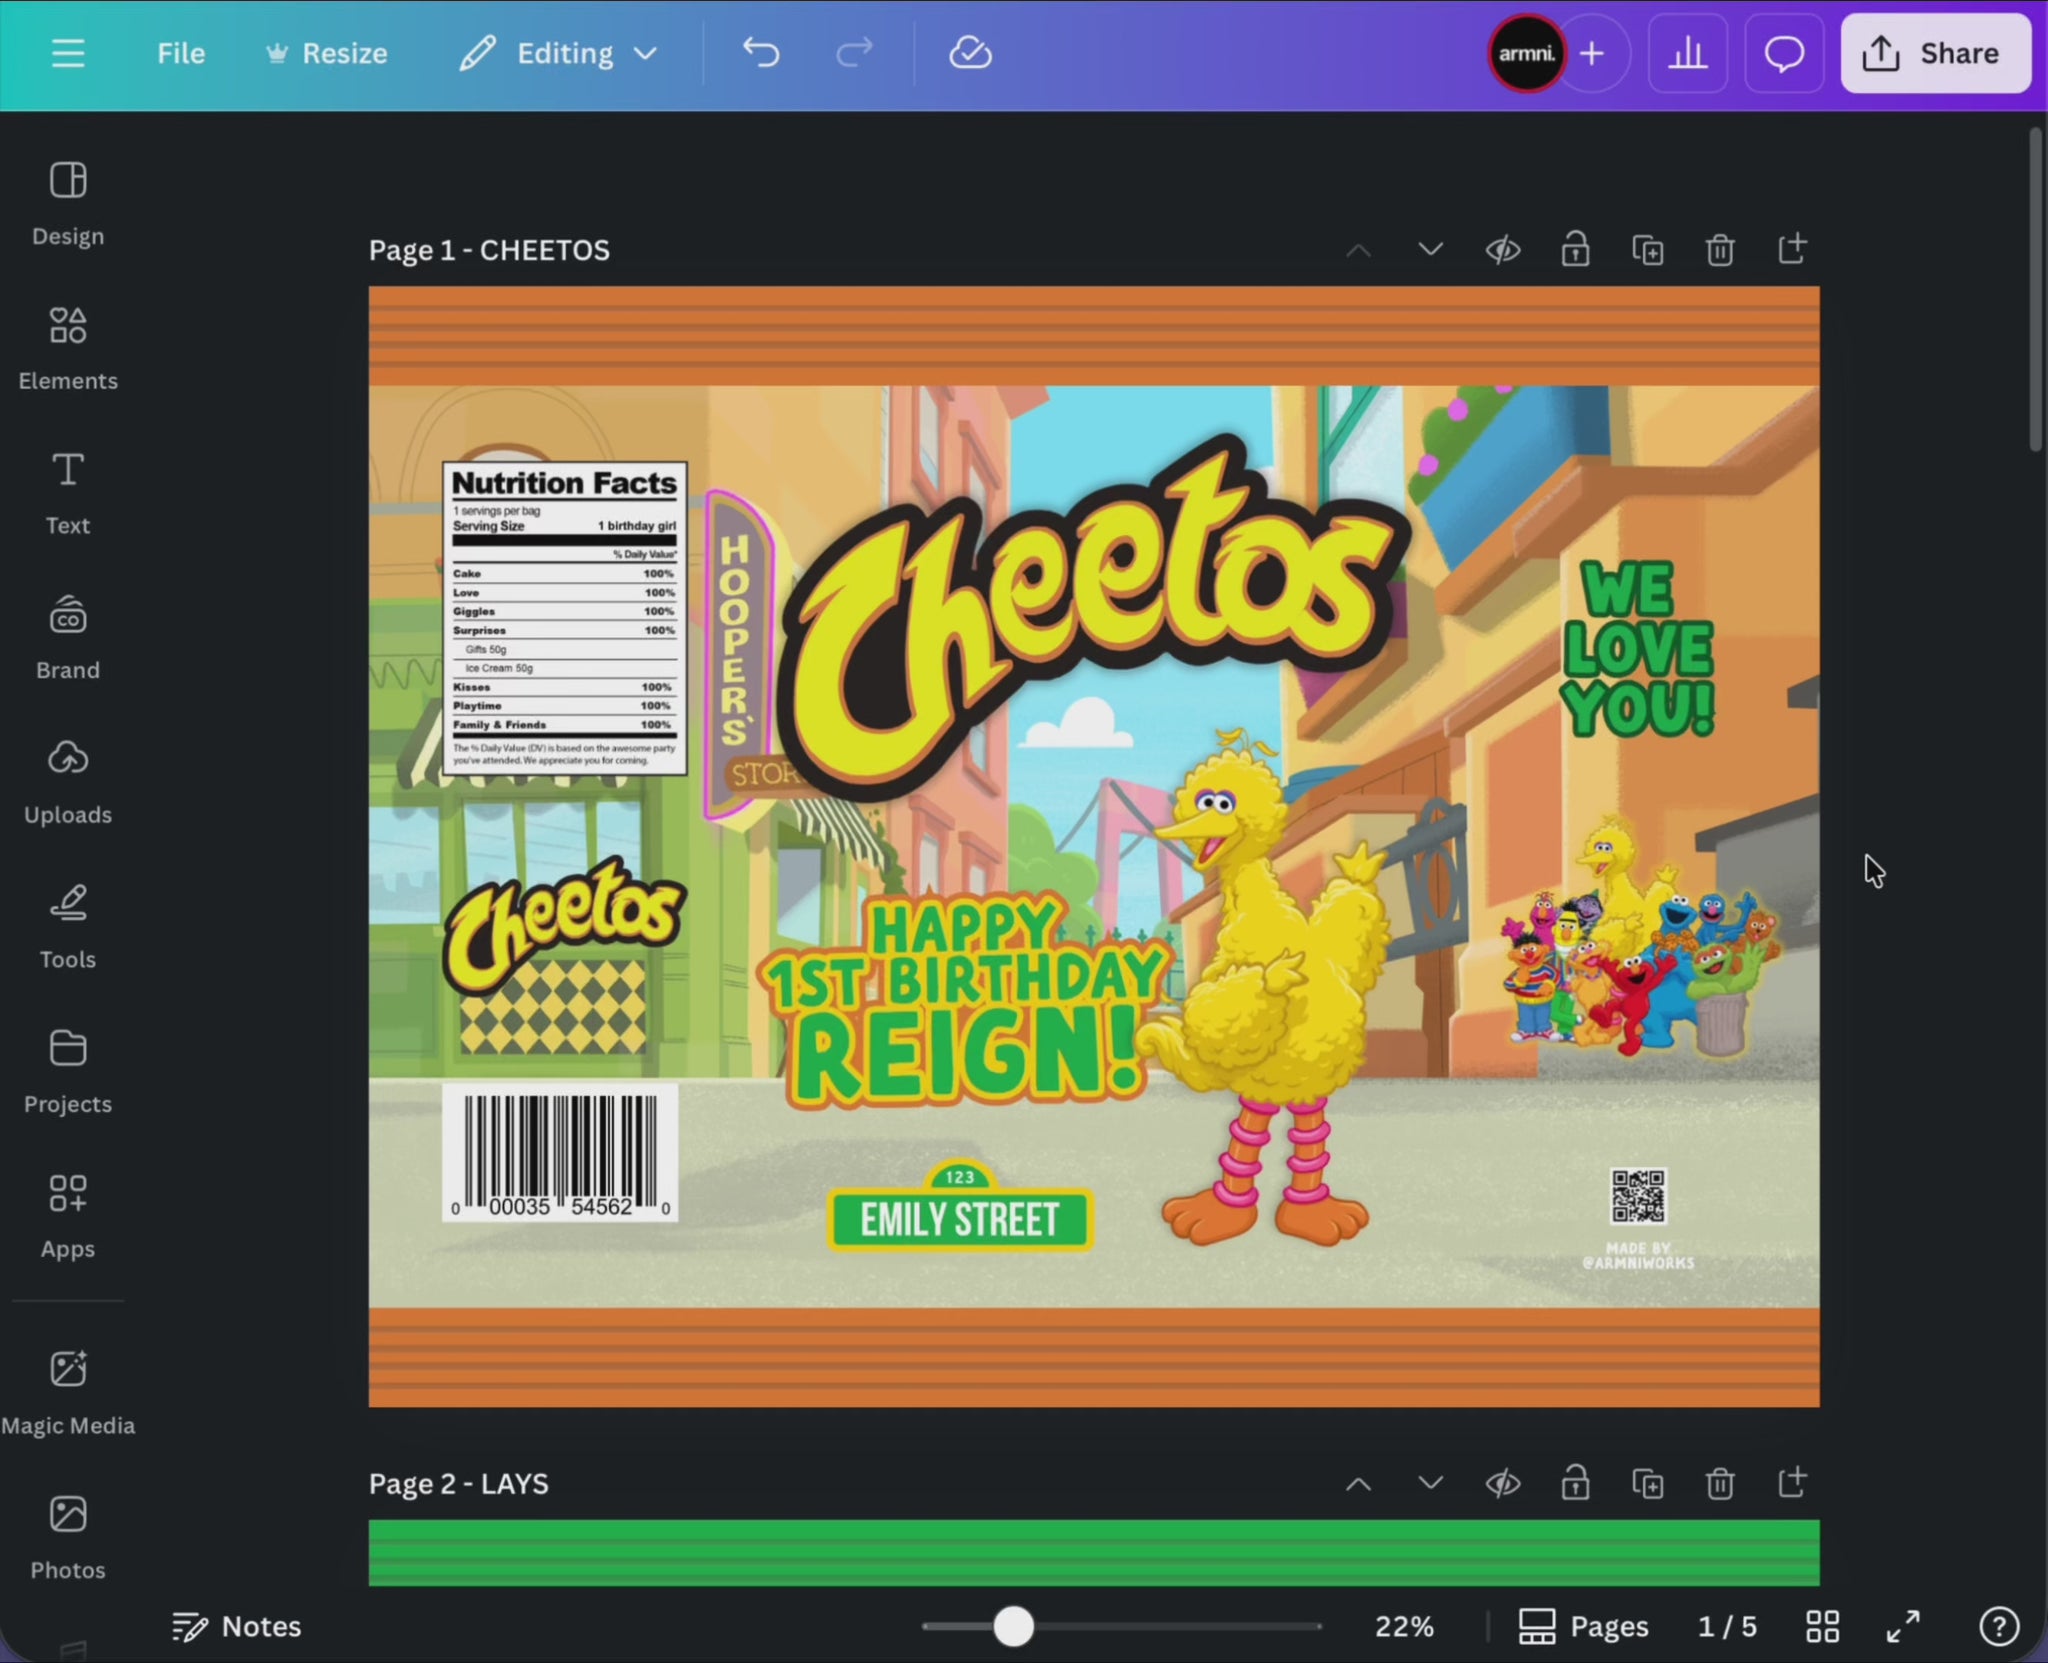Open the hamburger main menu

(67, 53)
